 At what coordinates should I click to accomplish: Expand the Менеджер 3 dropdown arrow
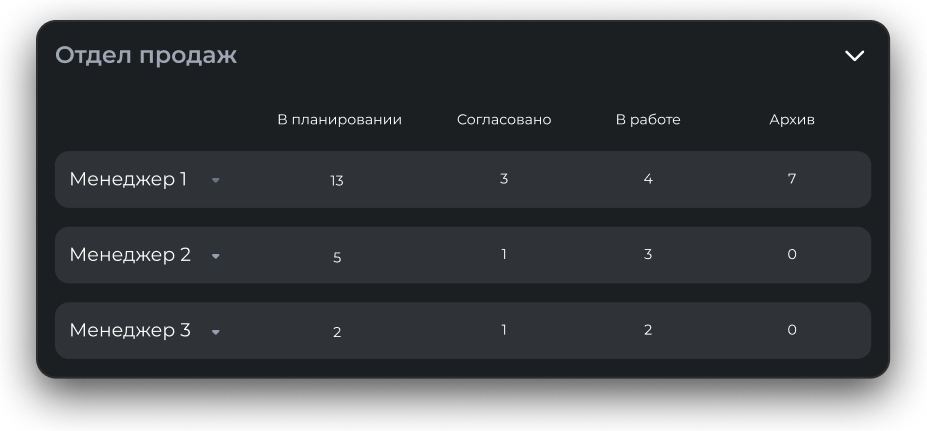[x=215, y=332]
